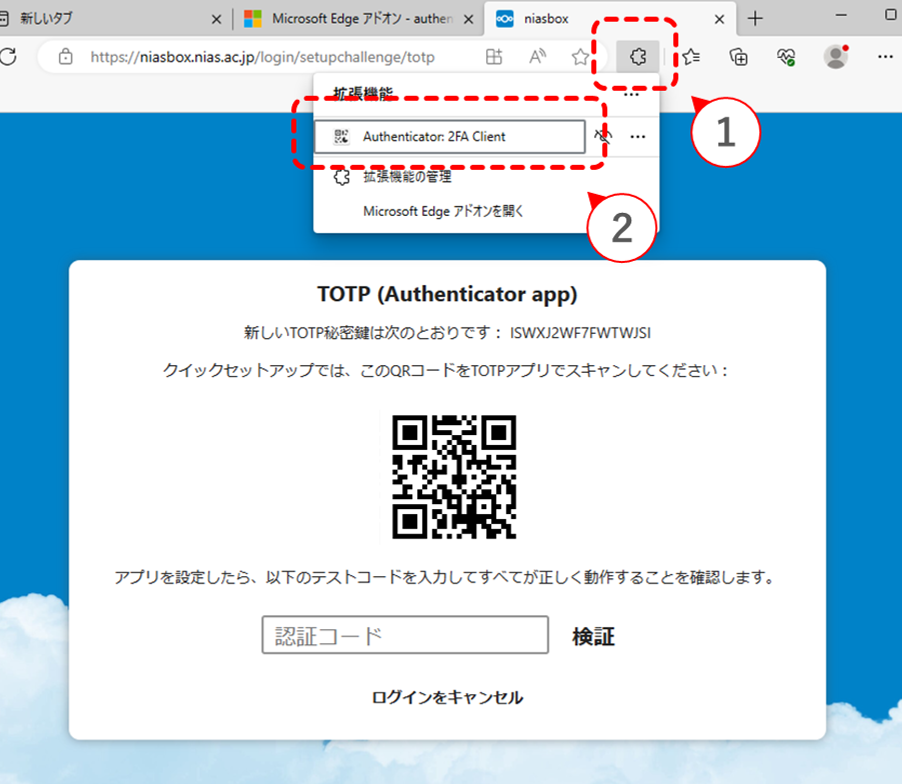Open extensions panel header more options
The image size is (902, 784).
point(631,94)
